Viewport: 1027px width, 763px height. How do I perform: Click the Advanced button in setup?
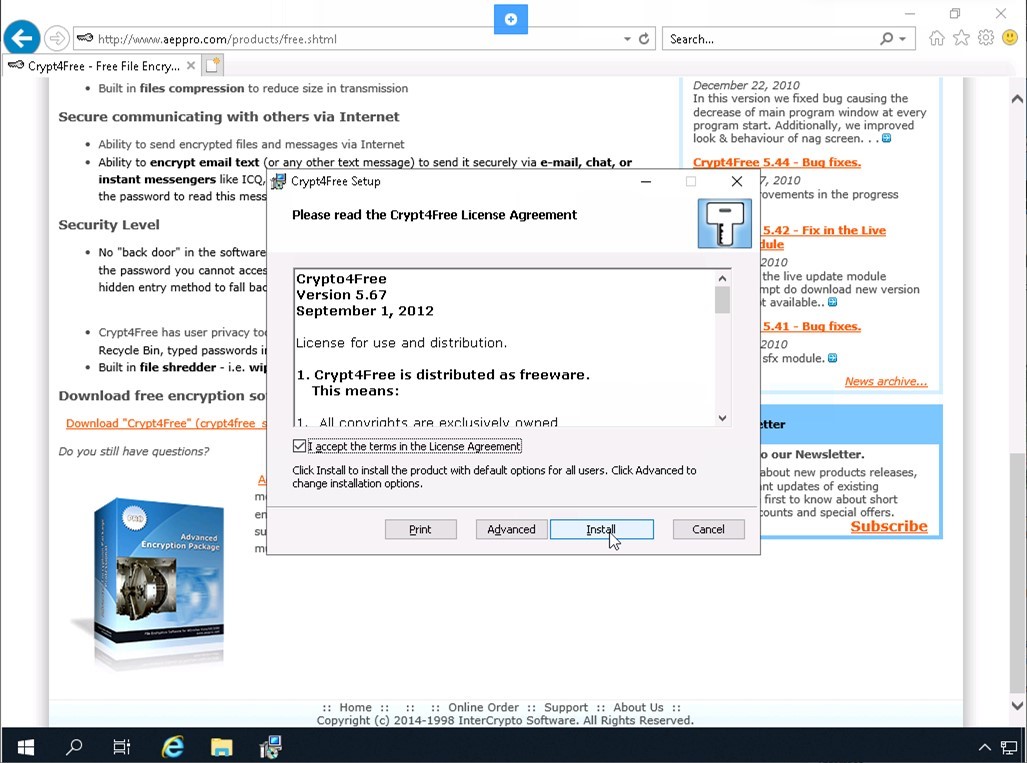pos(511,529)
